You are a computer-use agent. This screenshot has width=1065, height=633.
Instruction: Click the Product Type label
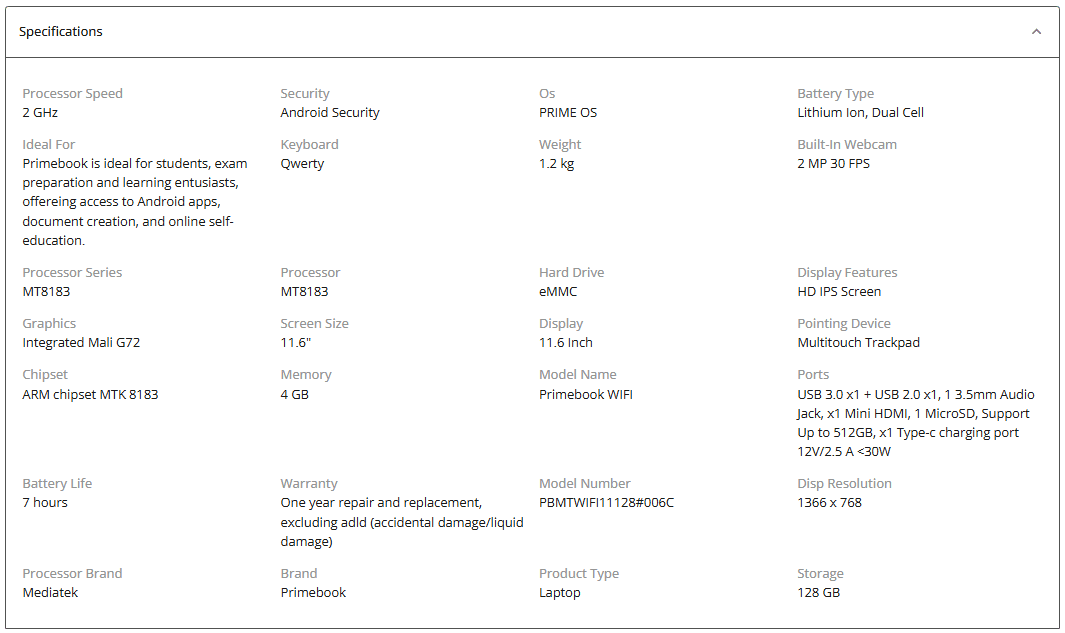(x=579, y=573)
